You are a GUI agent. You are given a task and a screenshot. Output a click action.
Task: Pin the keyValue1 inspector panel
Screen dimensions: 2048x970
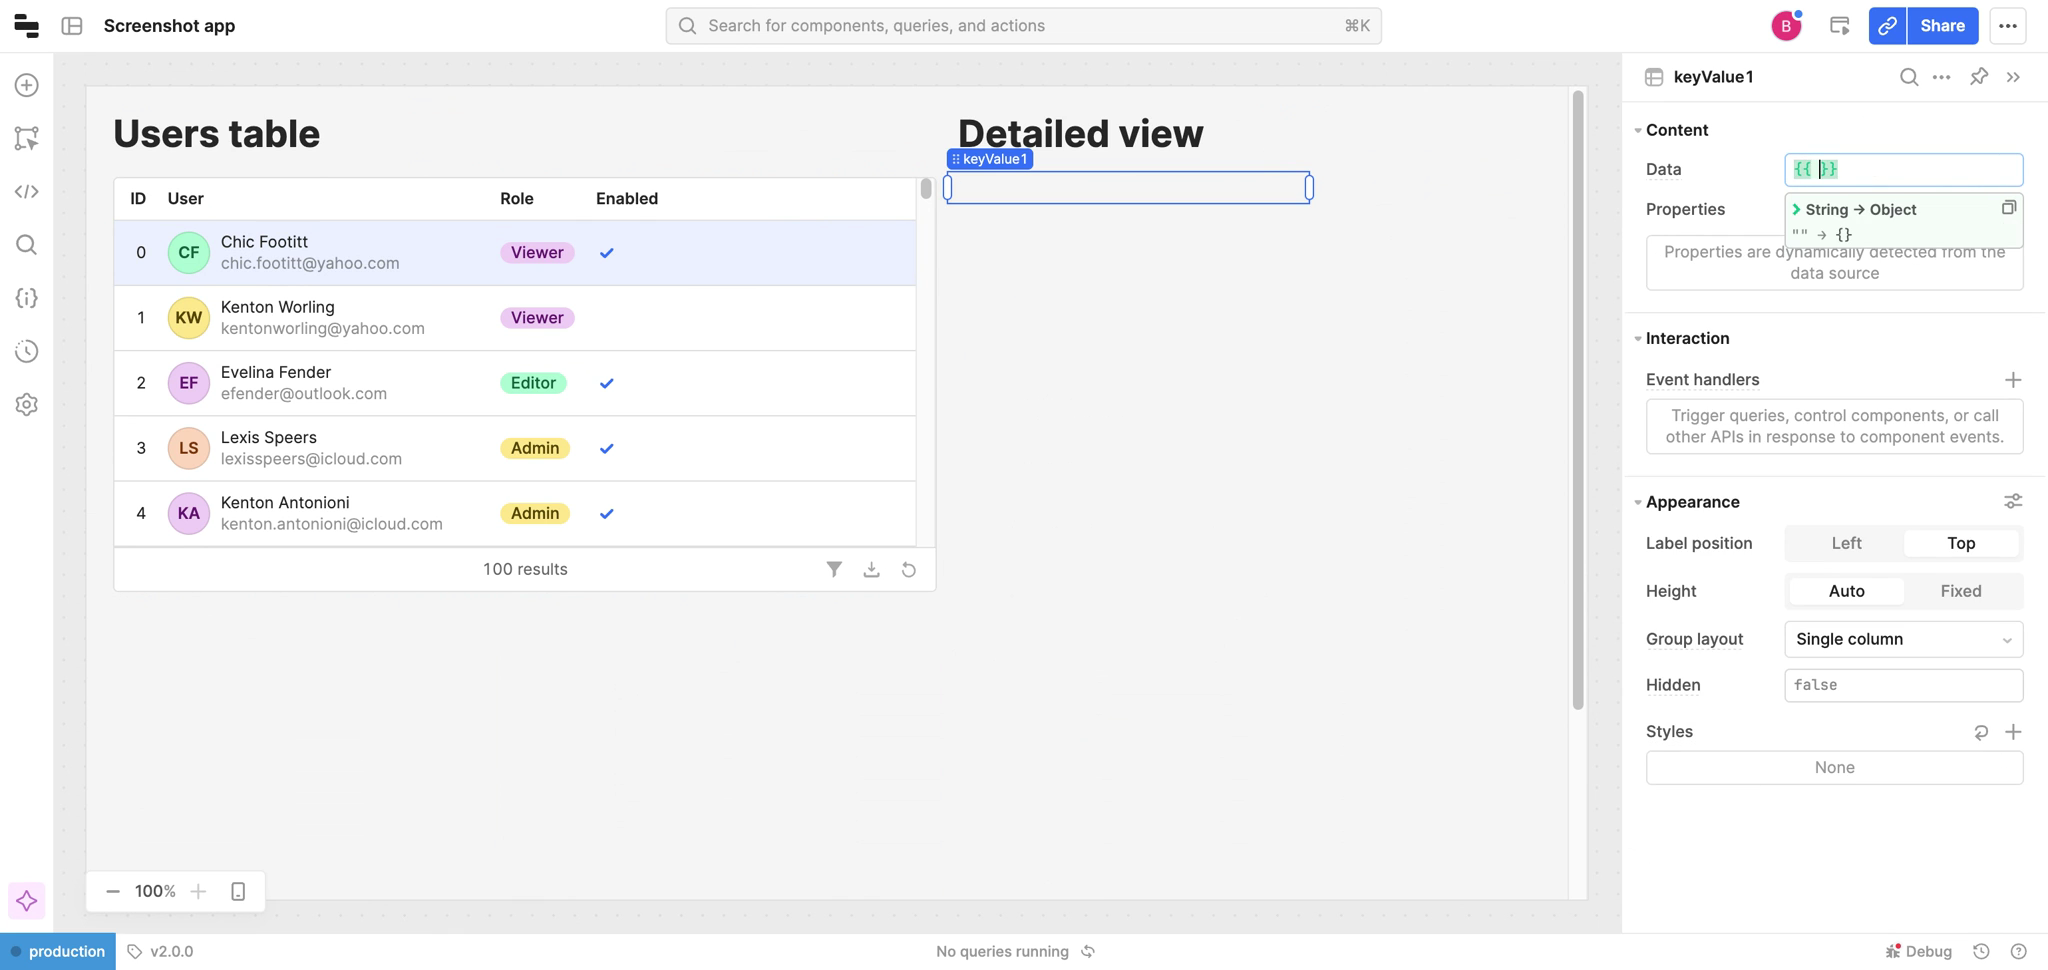click(x=1978, y=77)
